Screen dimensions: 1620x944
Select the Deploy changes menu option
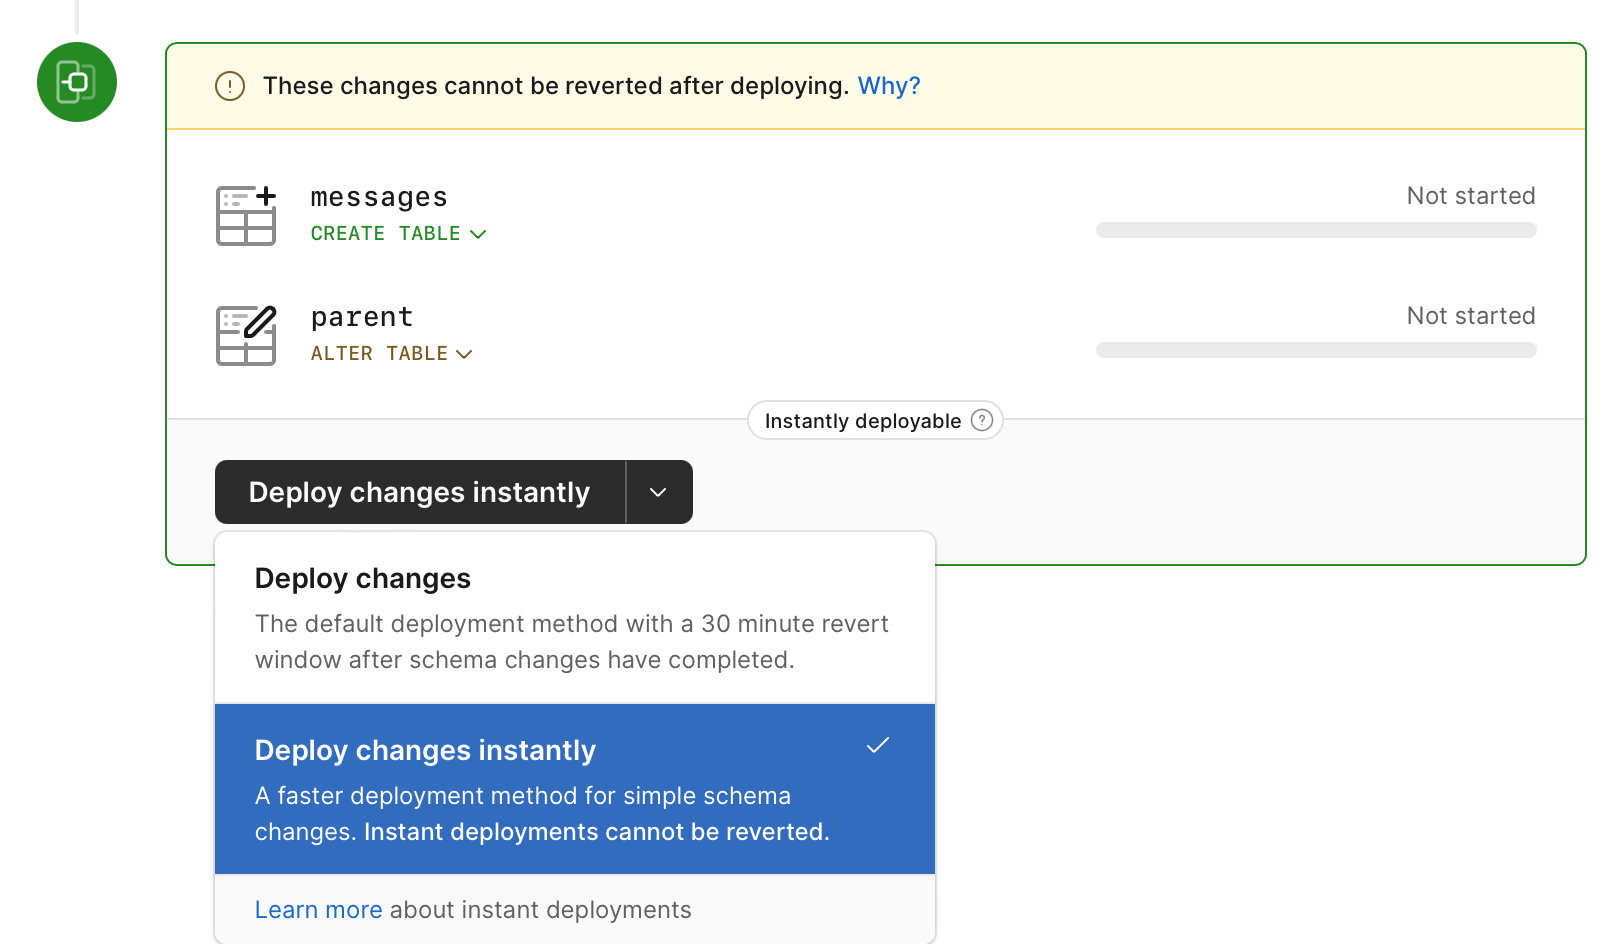[x=575, y=618]
